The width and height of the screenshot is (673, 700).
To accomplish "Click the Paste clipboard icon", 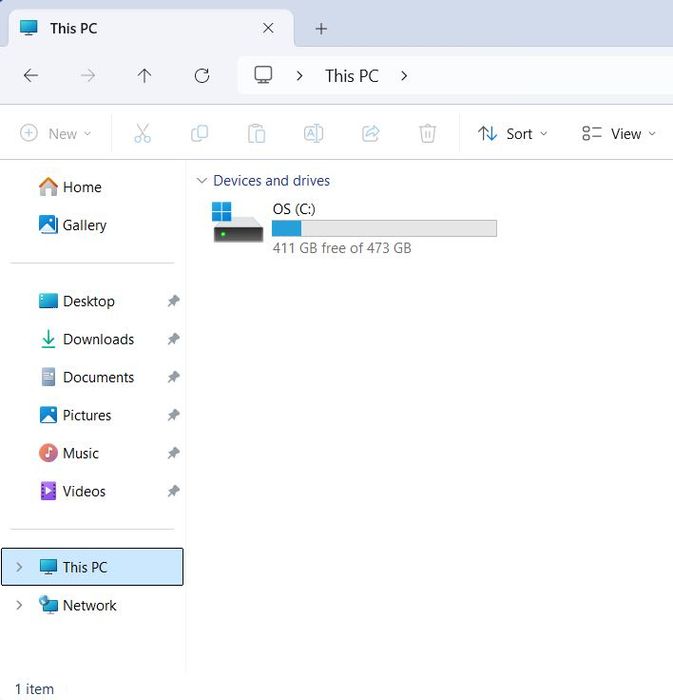I will (257, 133).
